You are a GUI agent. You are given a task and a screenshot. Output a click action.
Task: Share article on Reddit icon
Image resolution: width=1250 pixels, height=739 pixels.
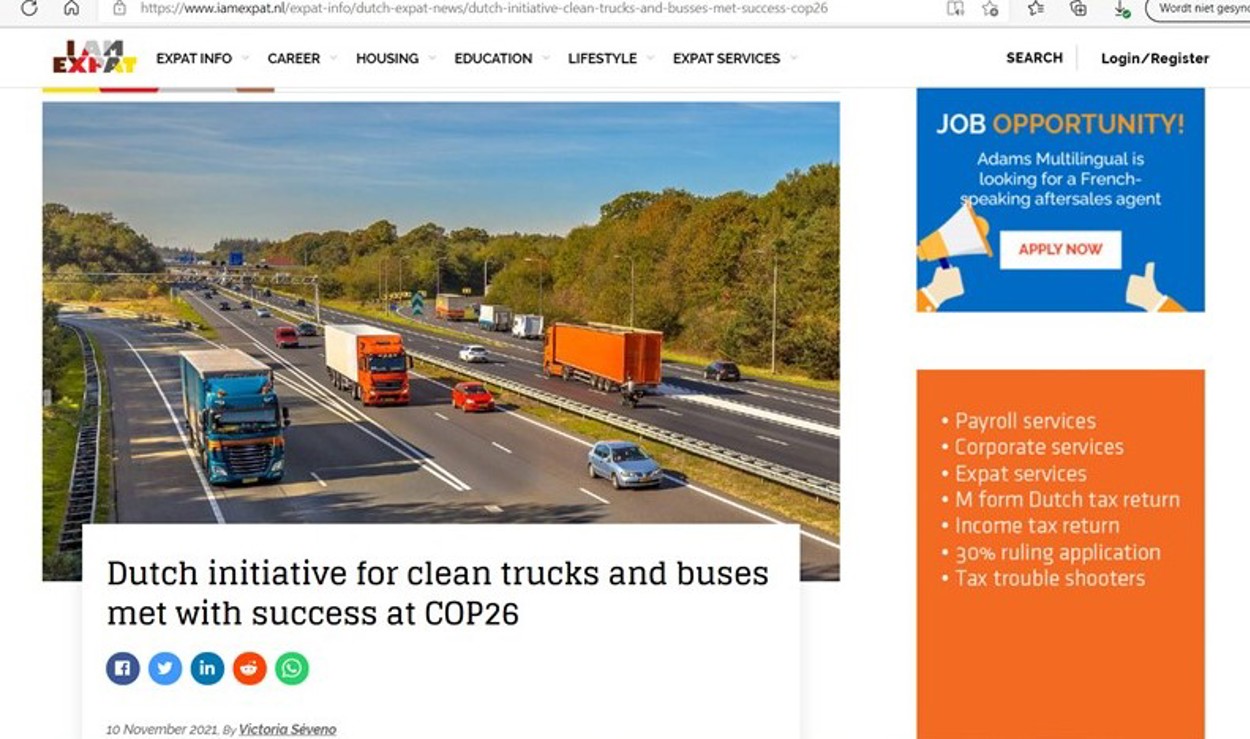249,668
